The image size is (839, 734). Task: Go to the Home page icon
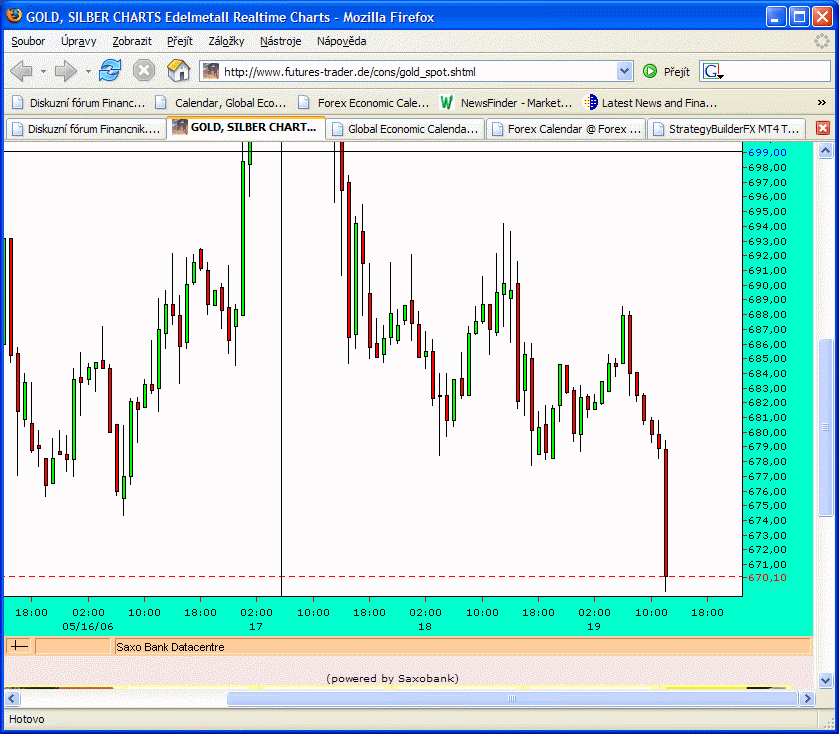point(179,71)
